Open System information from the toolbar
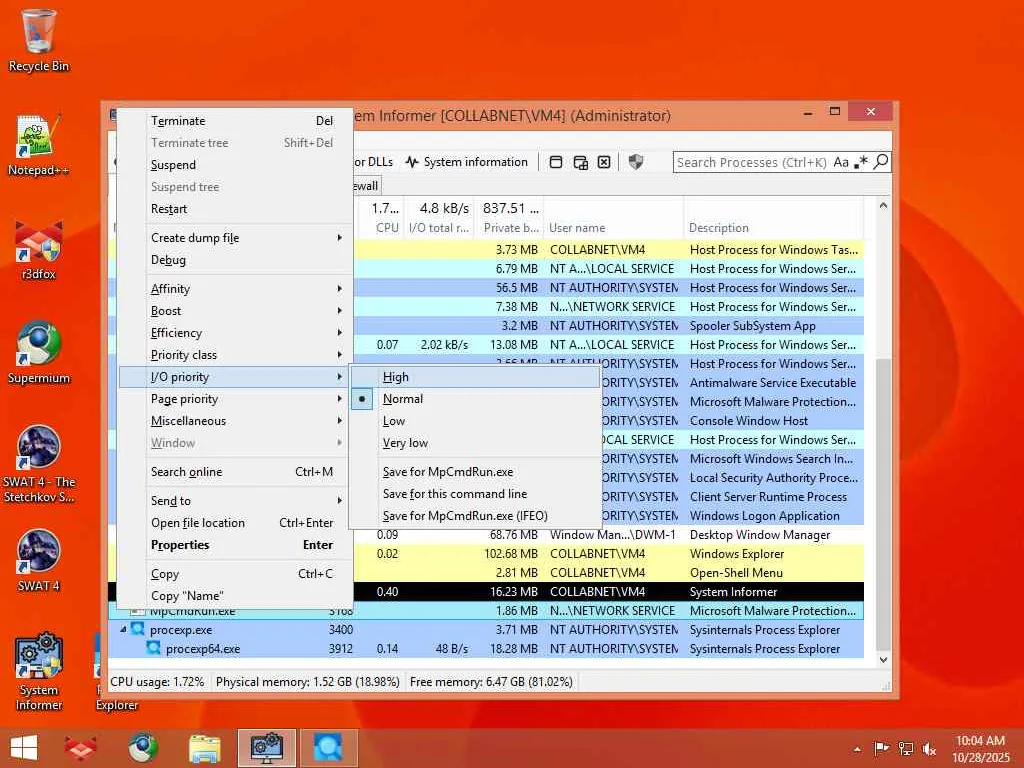Screen dimensions: 1024x768 click(466, 162)
